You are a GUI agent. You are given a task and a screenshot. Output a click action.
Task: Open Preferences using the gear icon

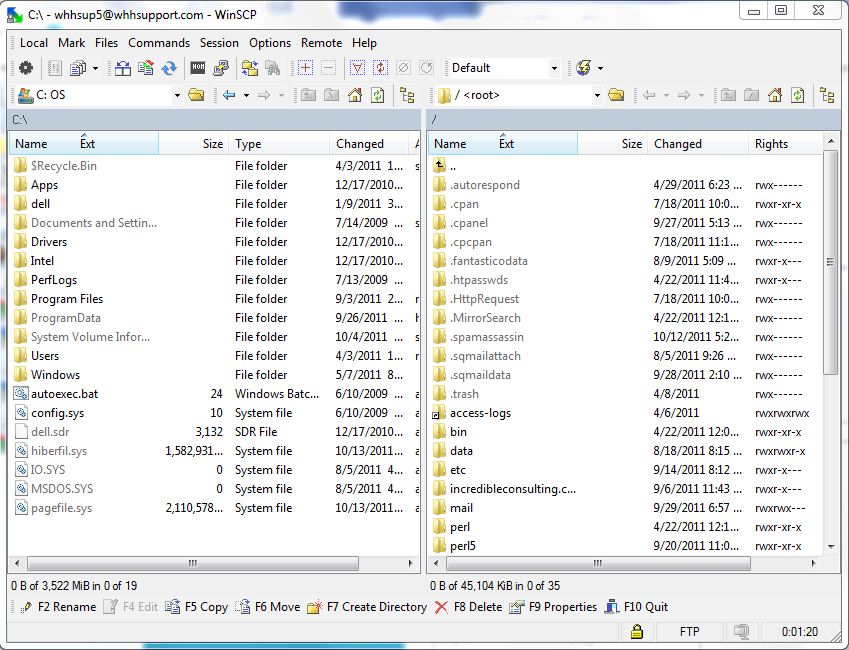26,68
